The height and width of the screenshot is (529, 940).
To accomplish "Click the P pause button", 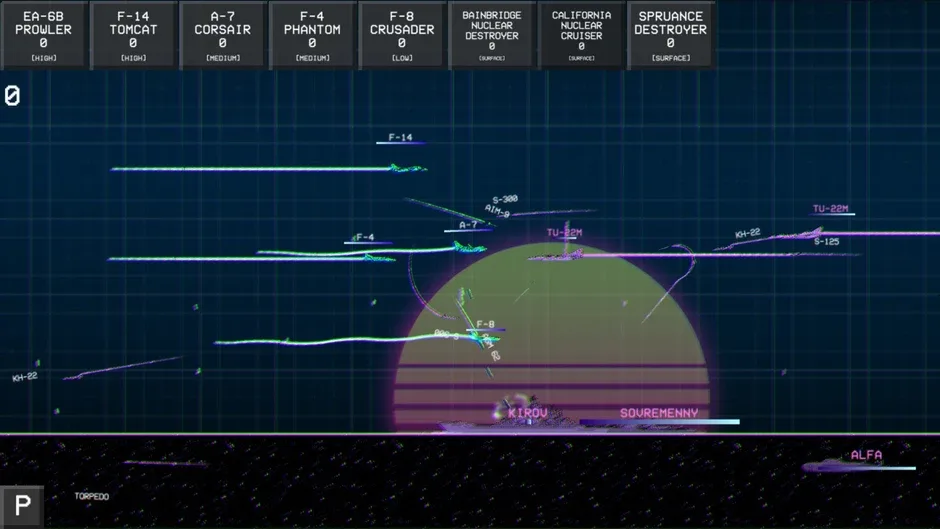I will [22, 506].
